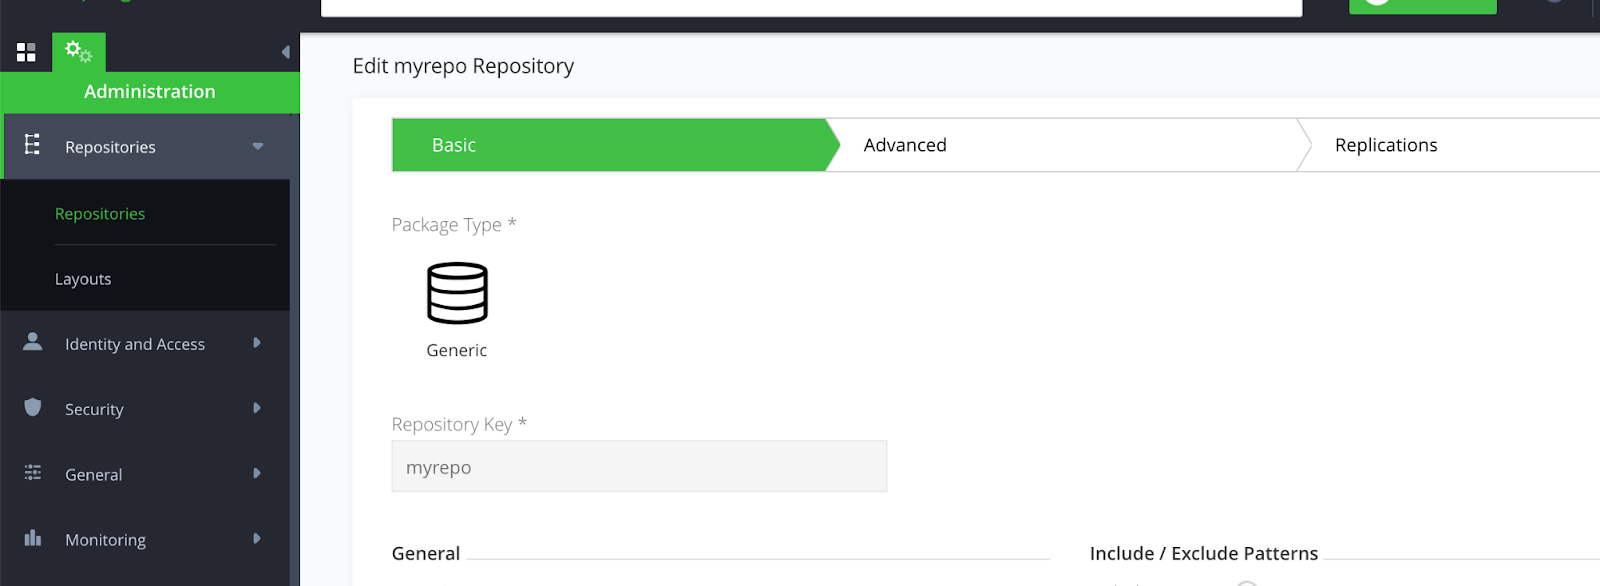This screenshot has width=1600, height=586.
Task: Click the Administration gears icon
Action: point(78,51)
